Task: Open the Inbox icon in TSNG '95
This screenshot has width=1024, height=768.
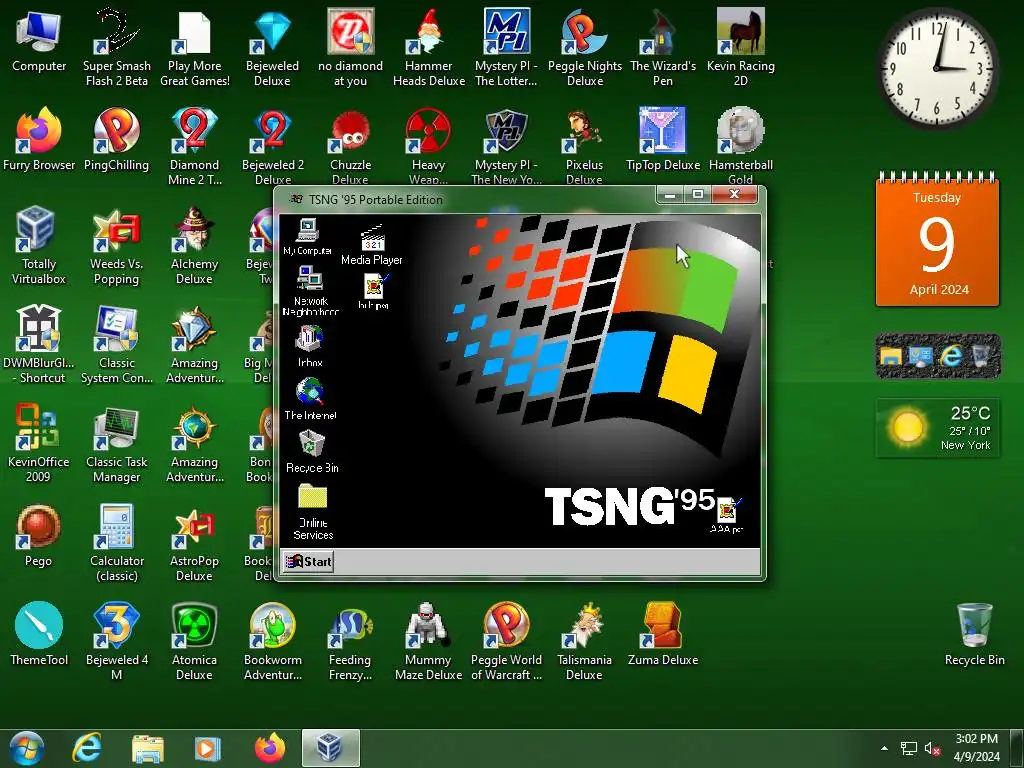Action: (x=310, y=346)
